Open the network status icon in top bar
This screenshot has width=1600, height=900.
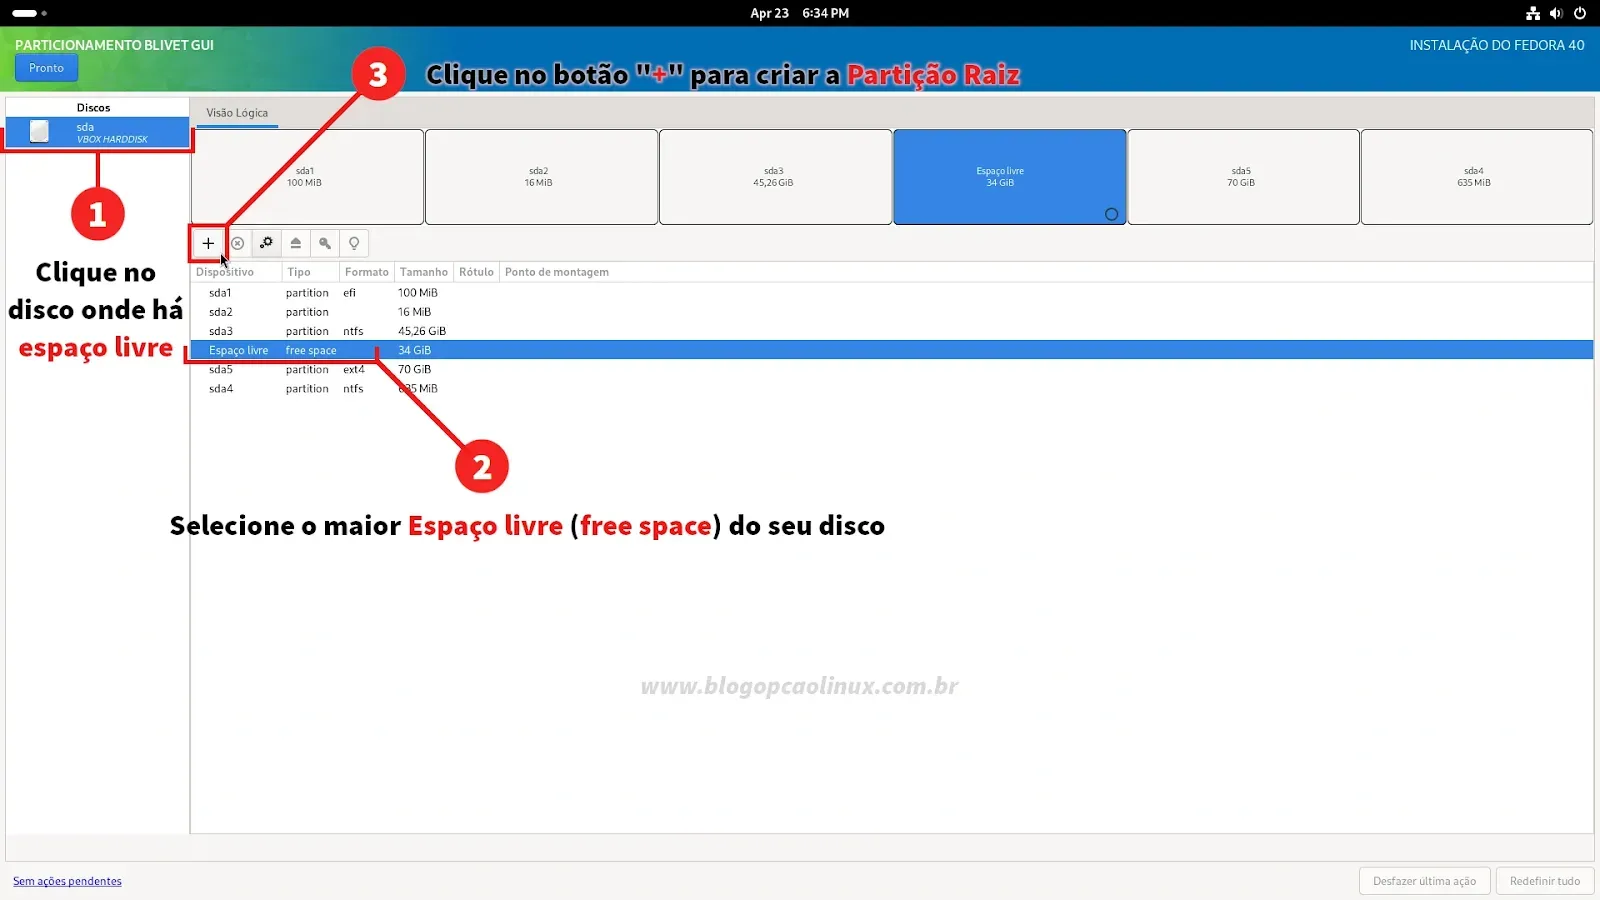point(1532,13)
